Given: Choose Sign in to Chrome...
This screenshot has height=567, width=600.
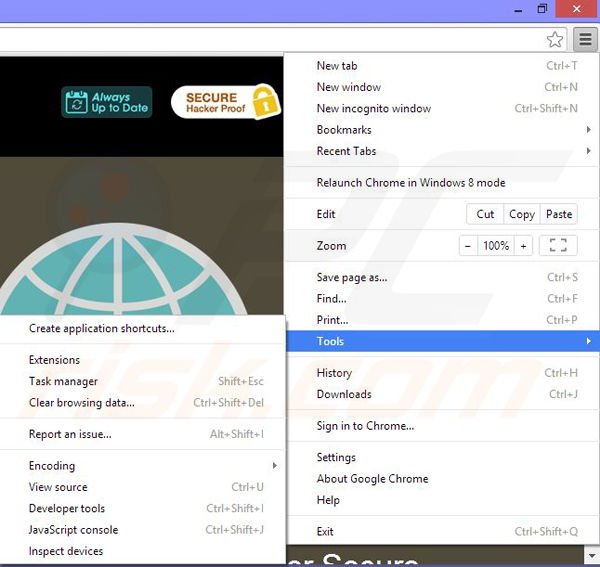Looking at the screenshot, I should click(x=443, y=426).
